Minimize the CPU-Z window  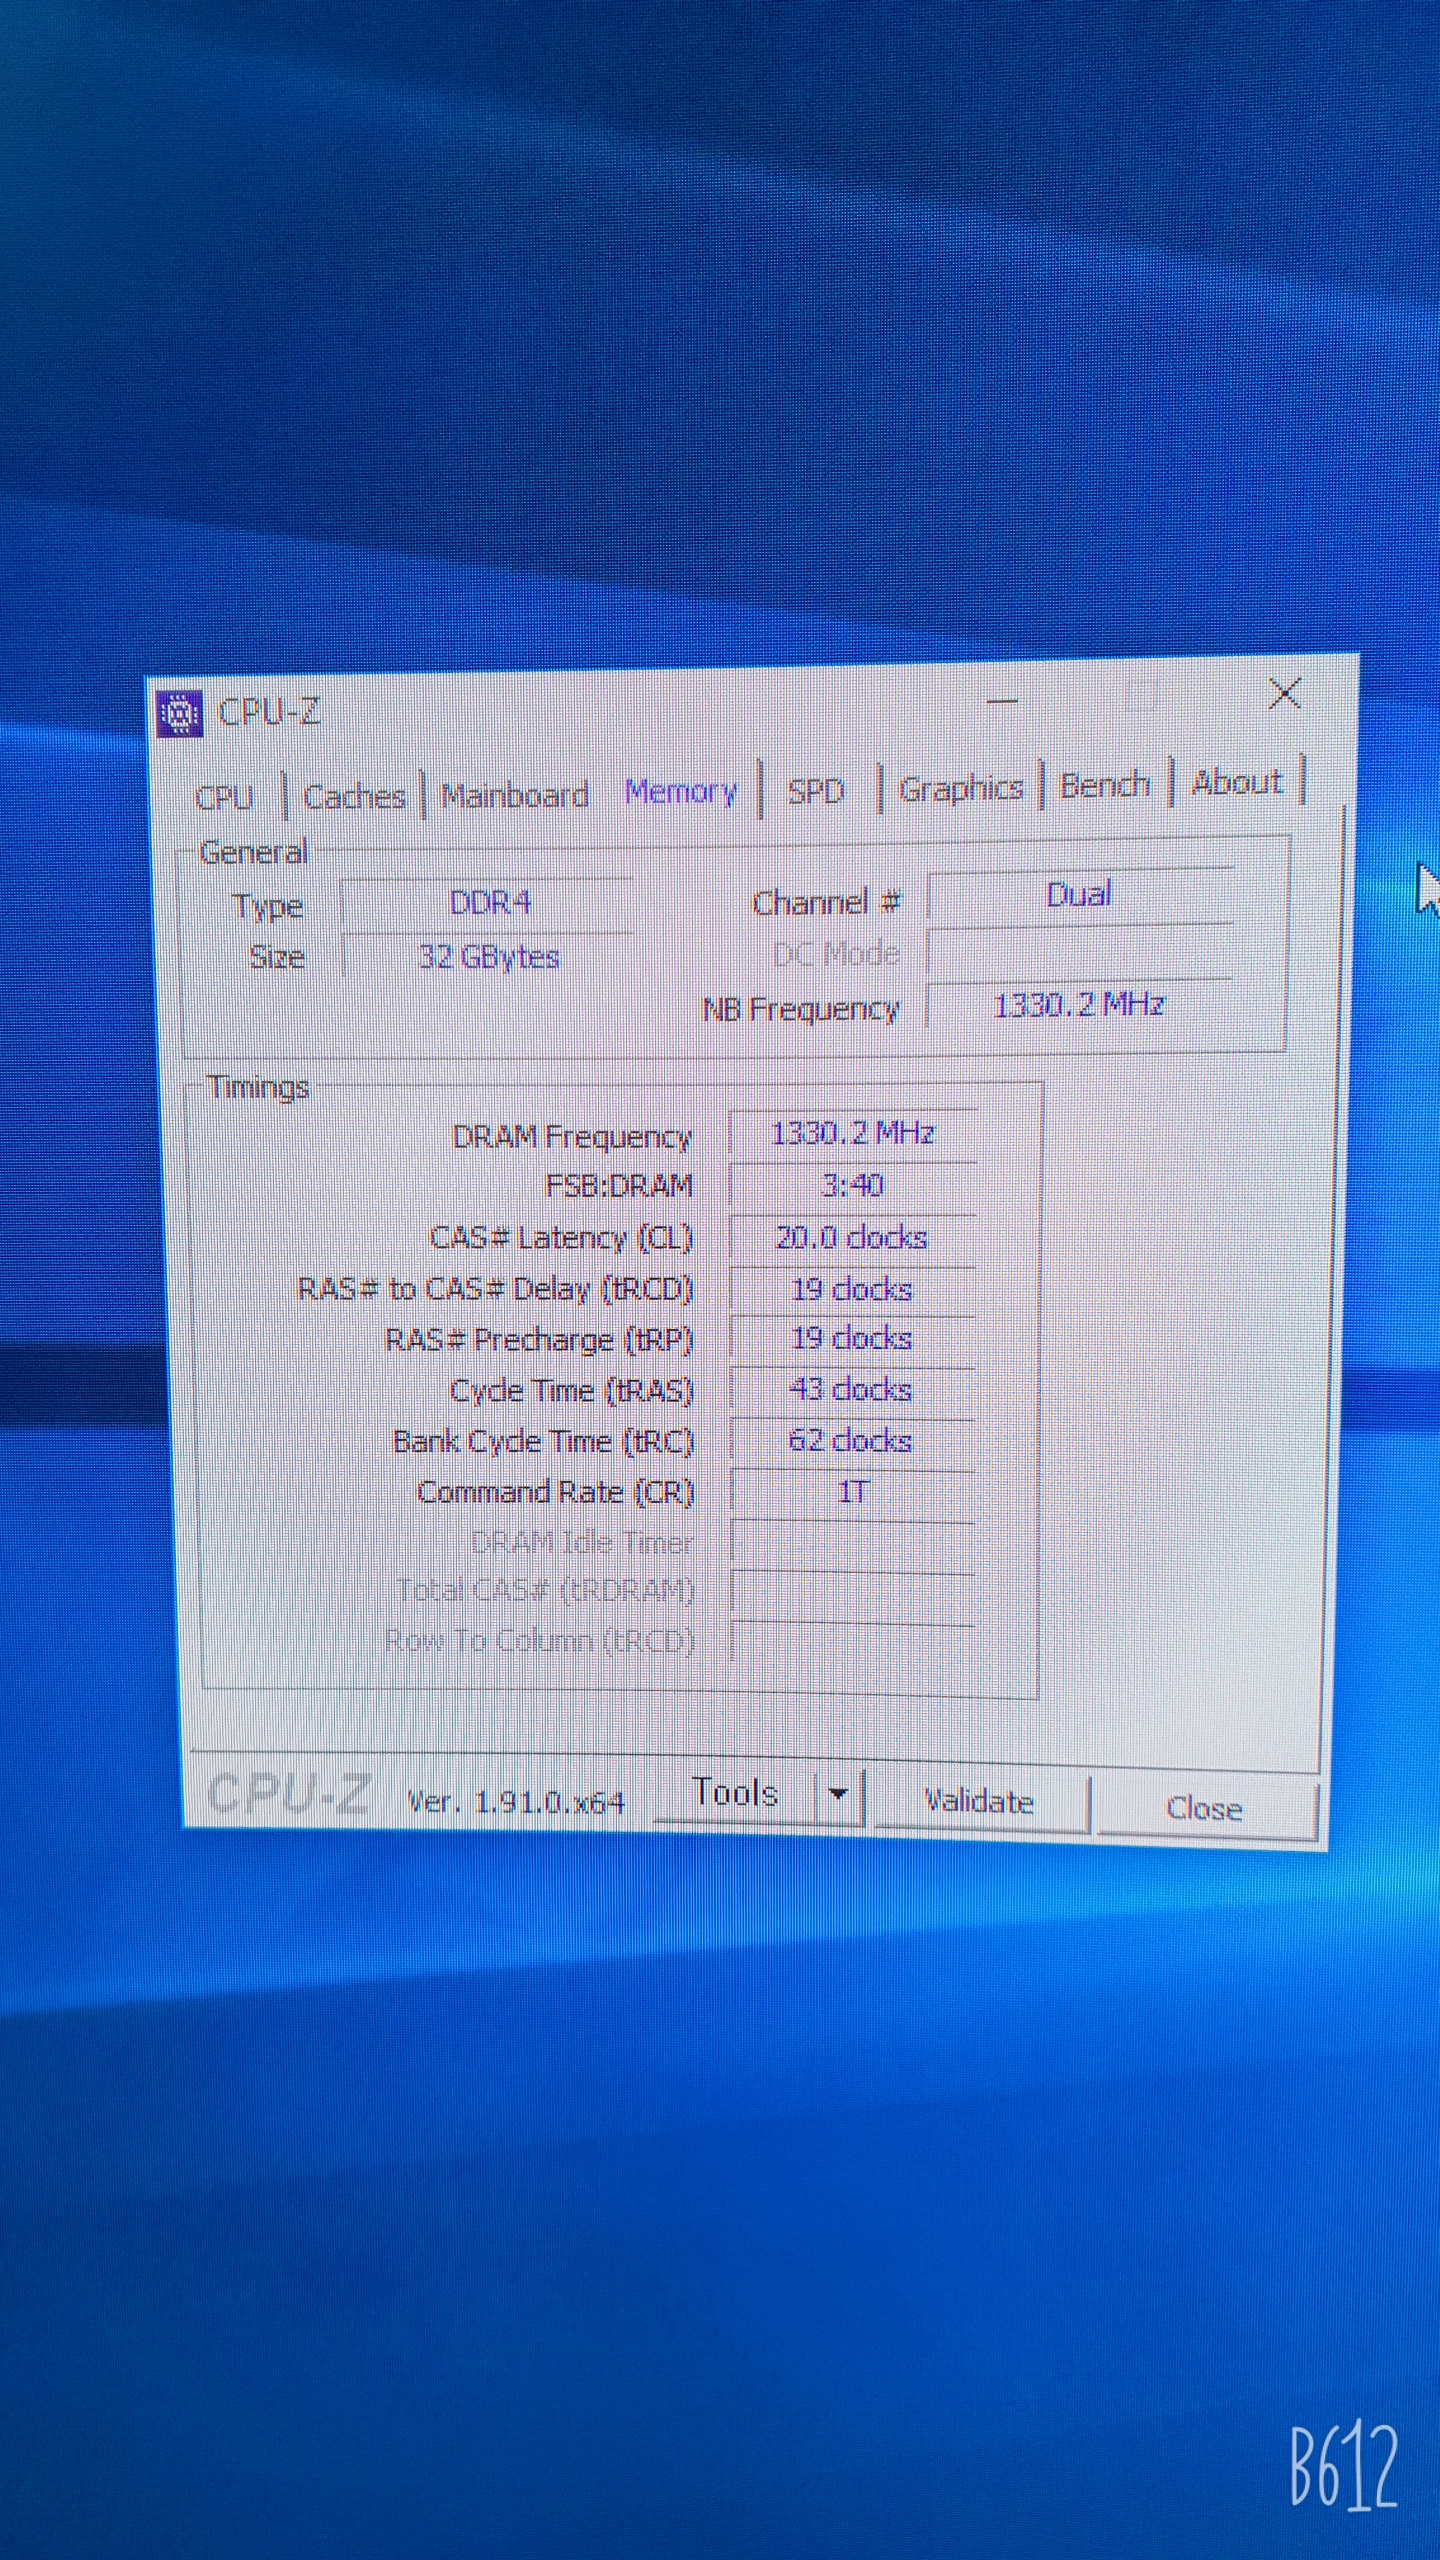pyautogui.click(x=1002, y=701)
